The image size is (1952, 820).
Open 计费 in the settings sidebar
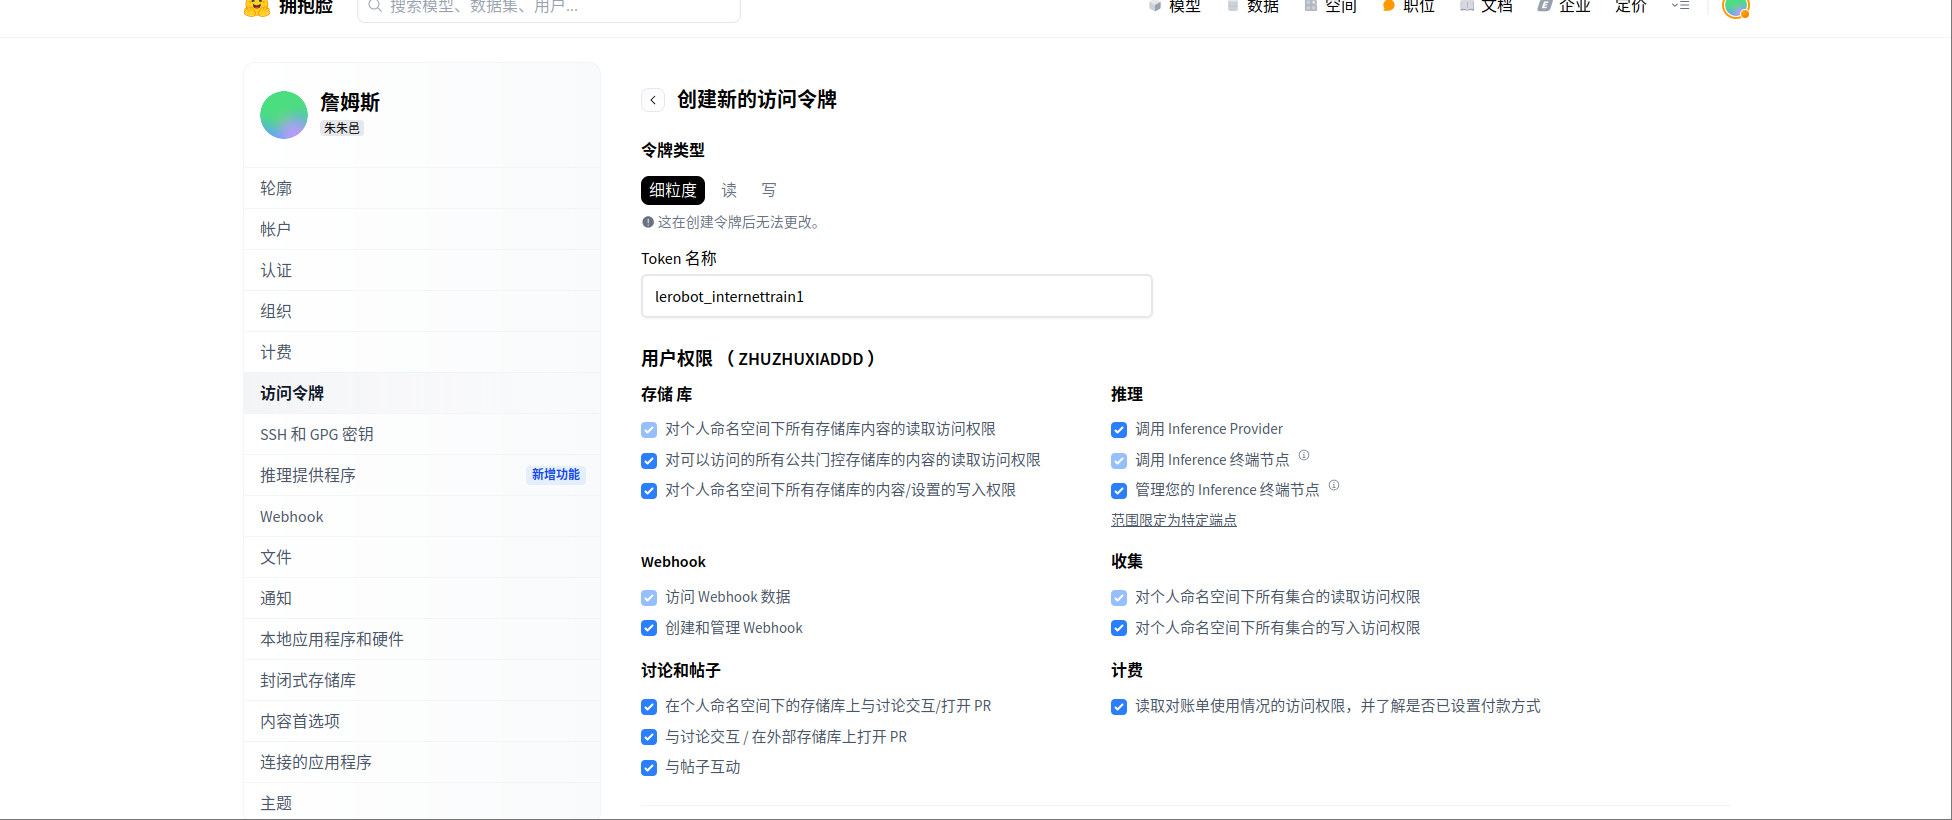click(422, 352)
